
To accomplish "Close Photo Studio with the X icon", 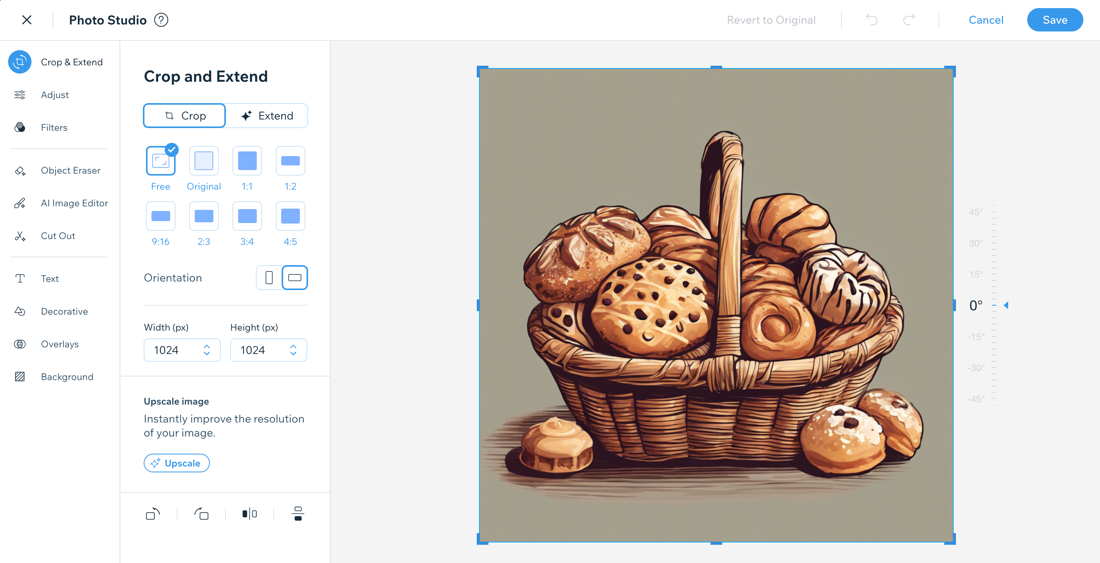I will [27, 20].
